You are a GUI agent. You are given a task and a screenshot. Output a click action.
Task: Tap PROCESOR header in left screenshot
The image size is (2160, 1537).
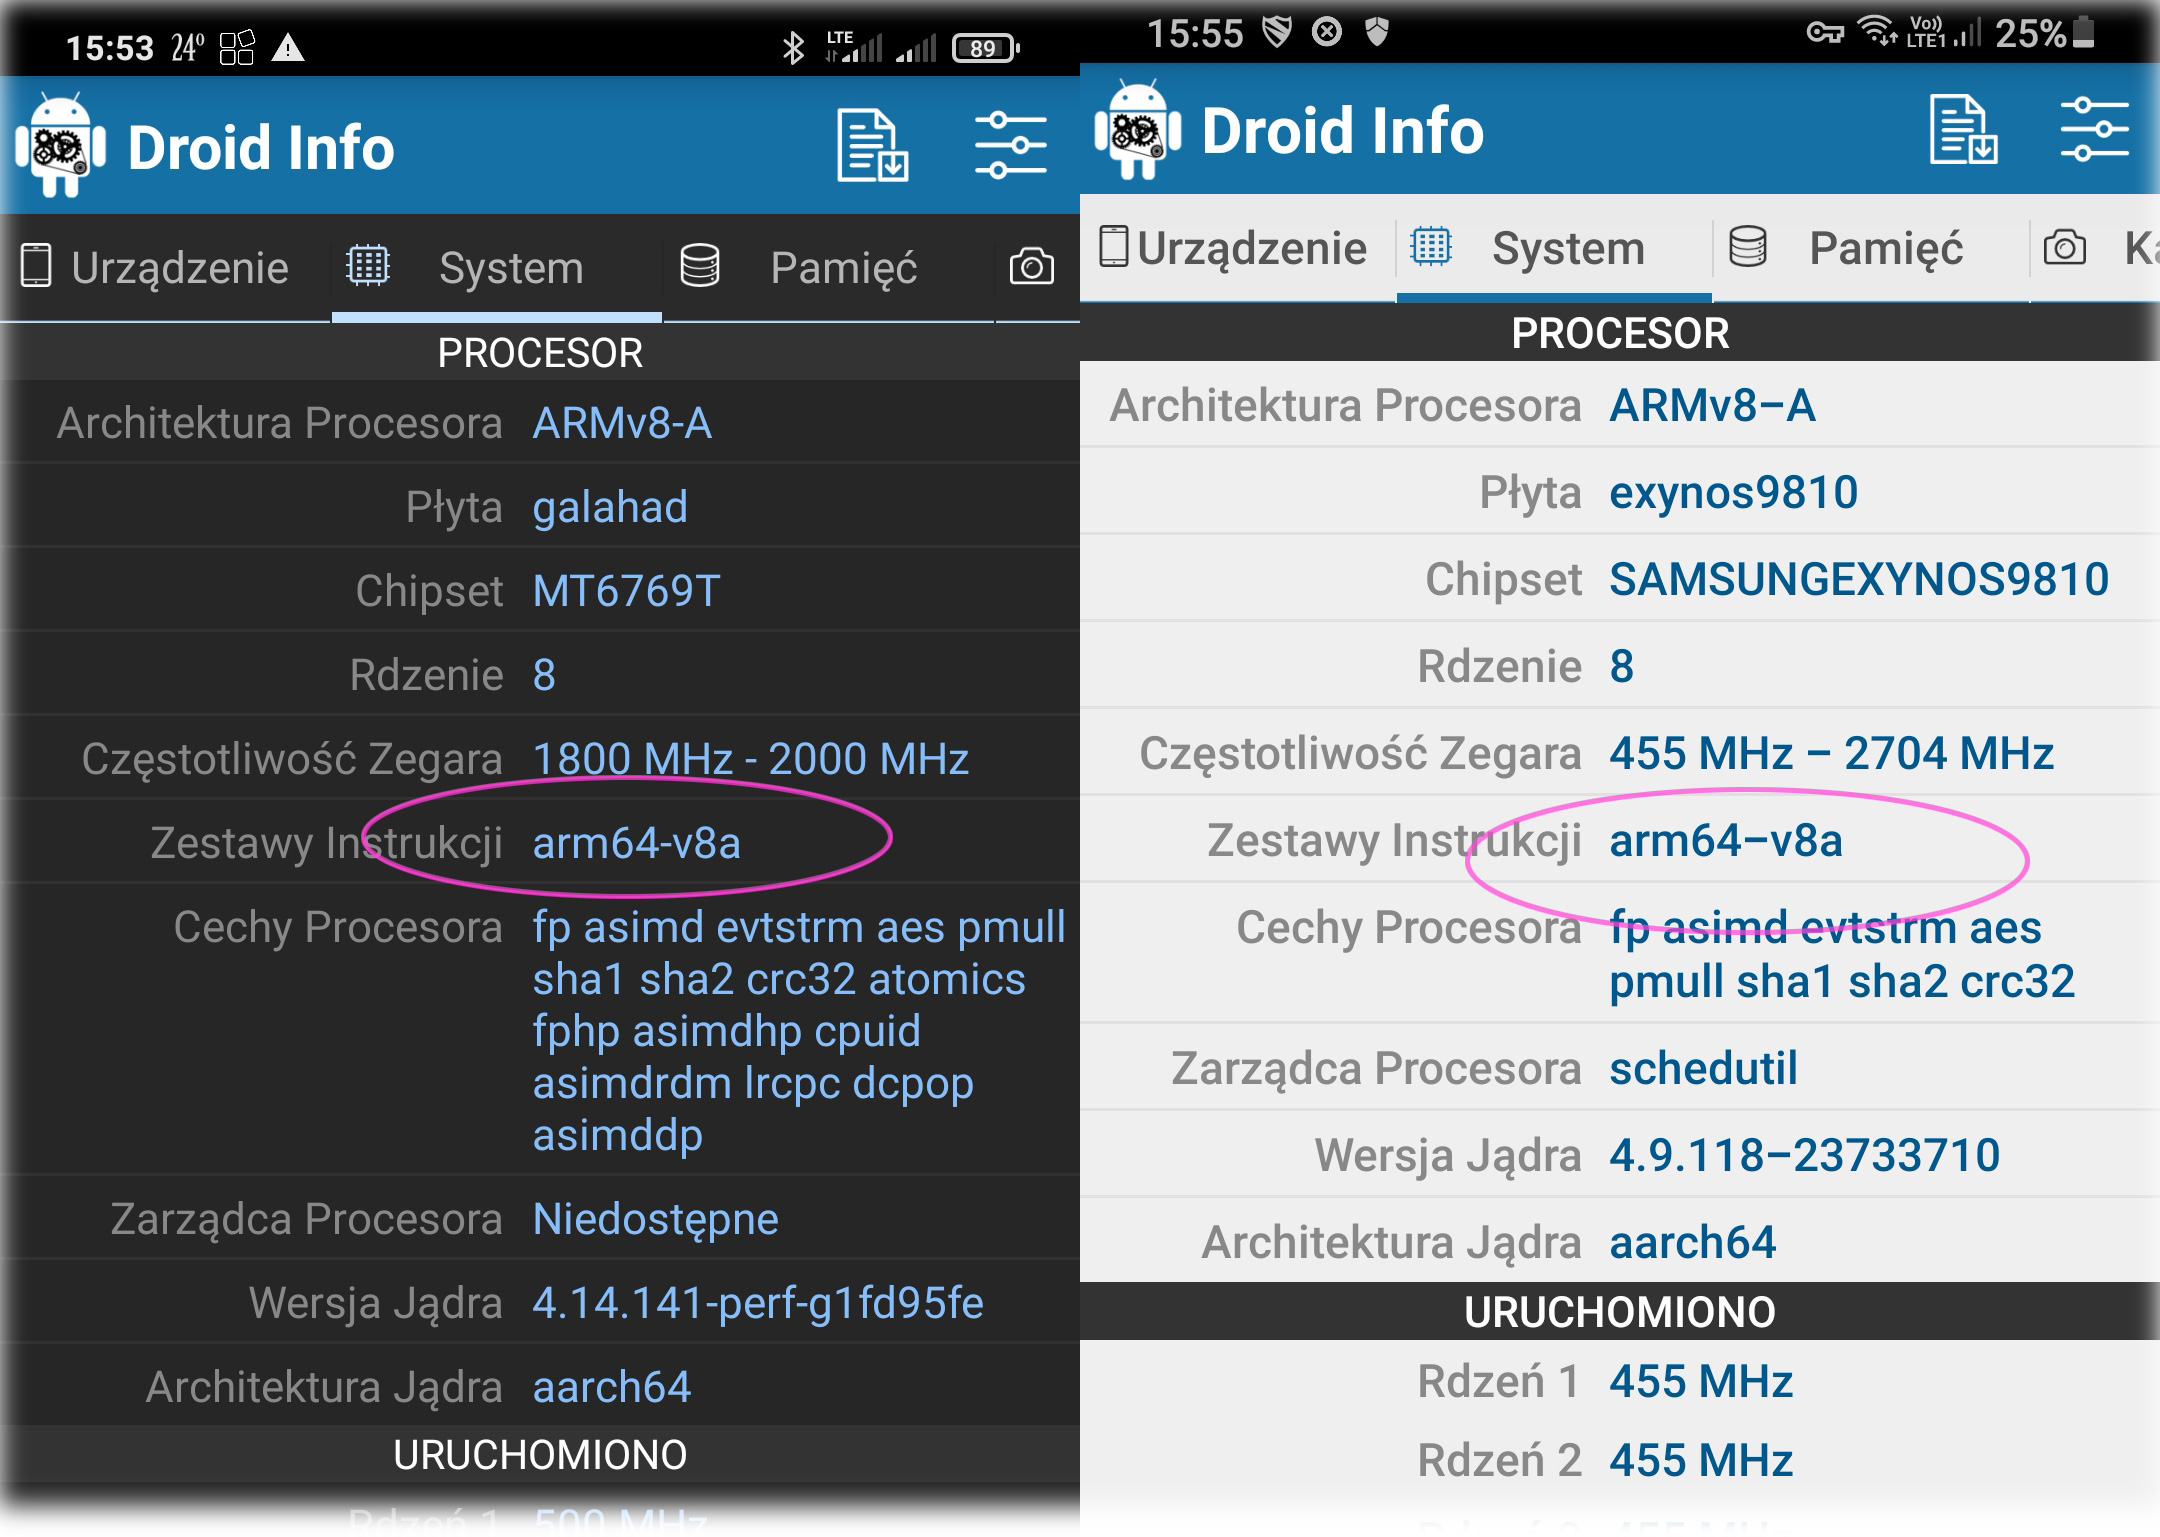click(x=540, y=353)
